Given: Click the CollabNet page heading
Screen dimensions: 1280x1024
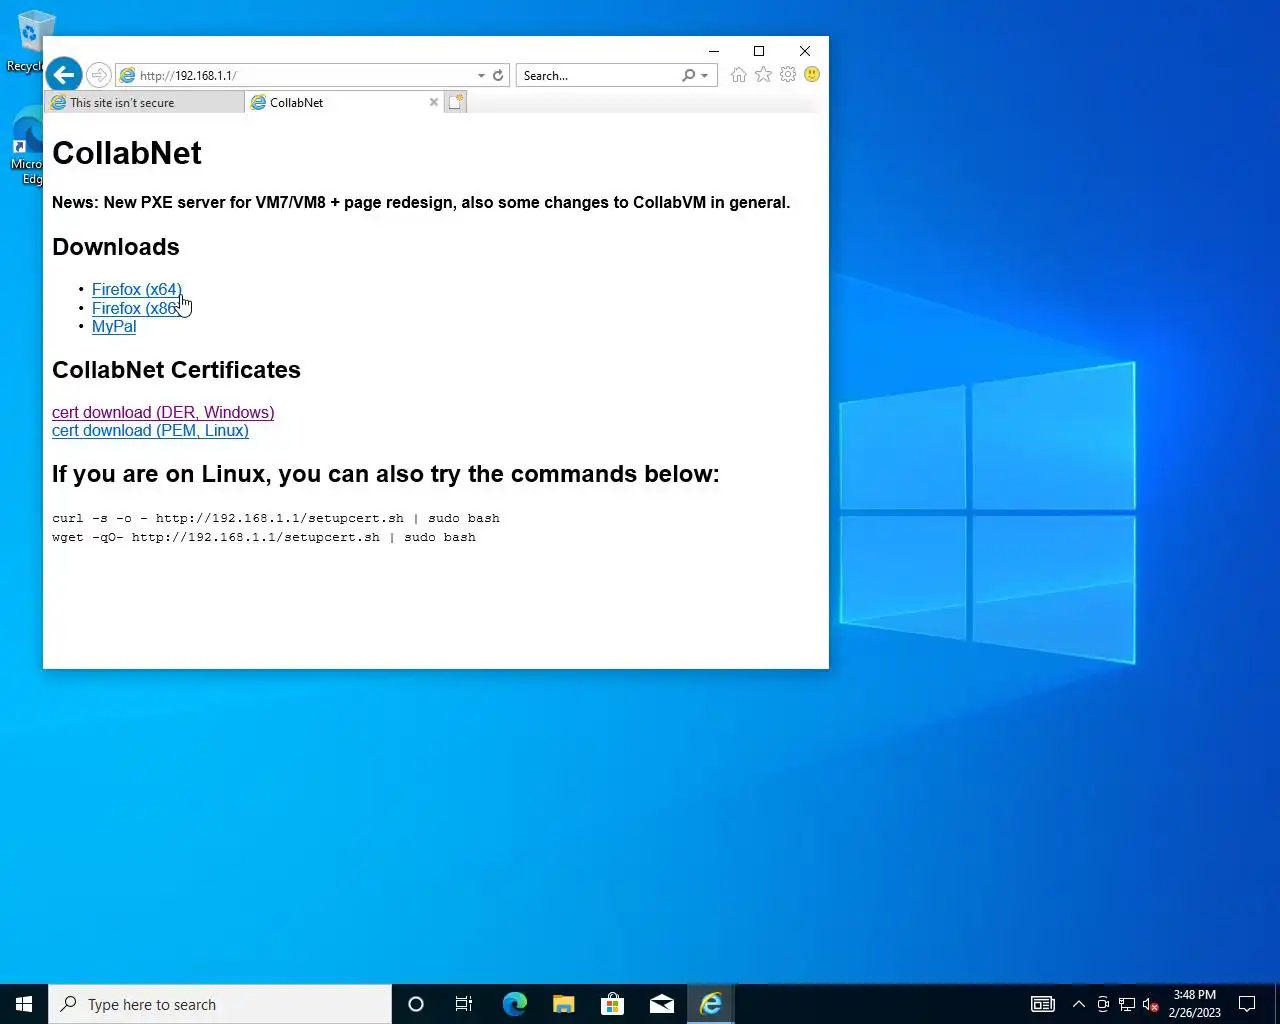Looking at the screenshot, I should (x=127, y=153).
